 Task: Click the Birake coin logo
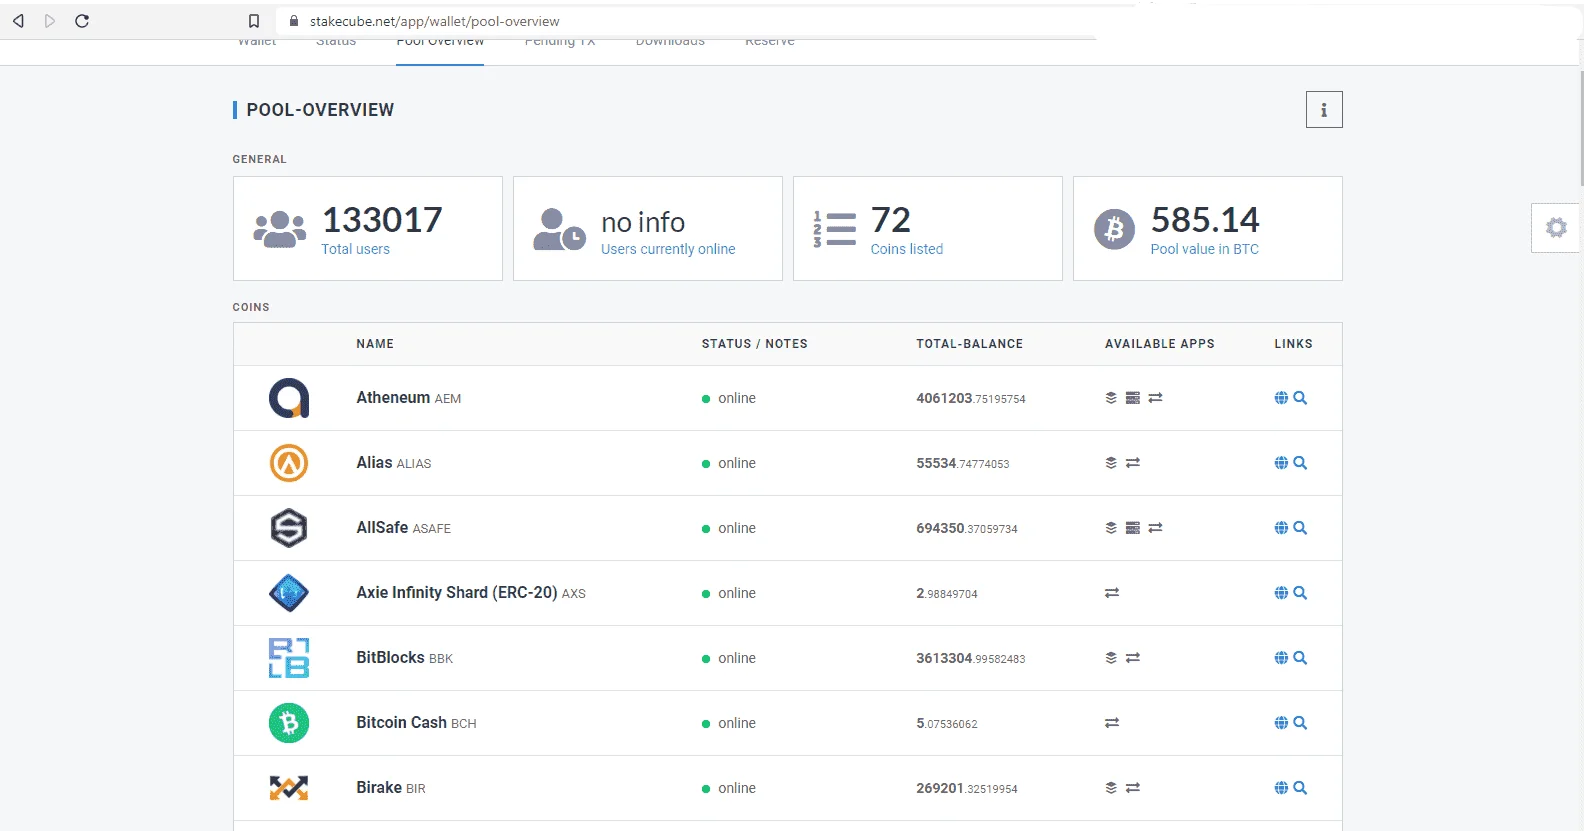pos(289,788)
